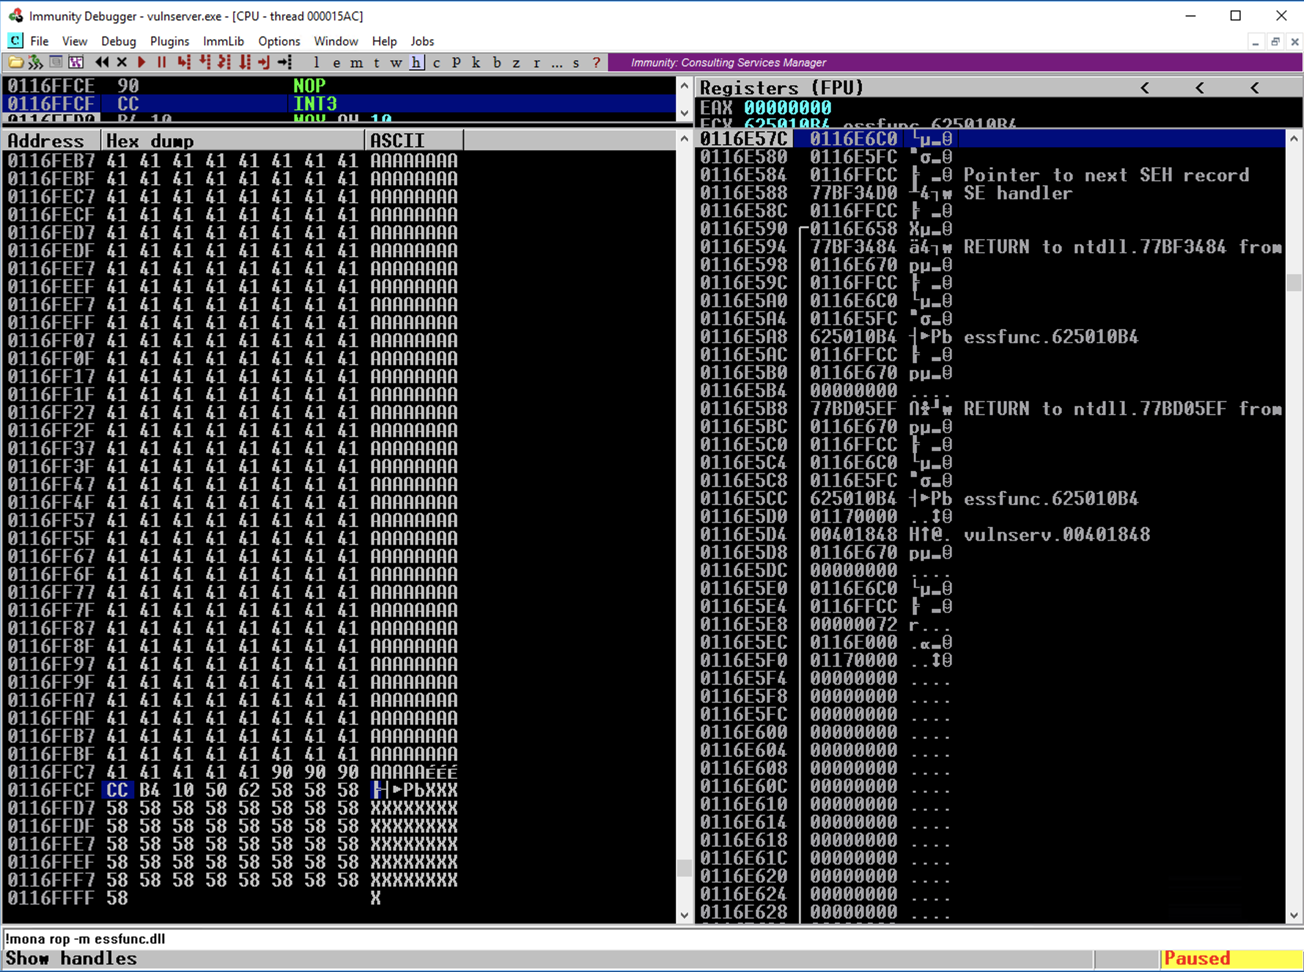Show executable modules via 'e' button
This screenshot has width=1304, height=972.
pyautogui.click(x=337, y=62)
